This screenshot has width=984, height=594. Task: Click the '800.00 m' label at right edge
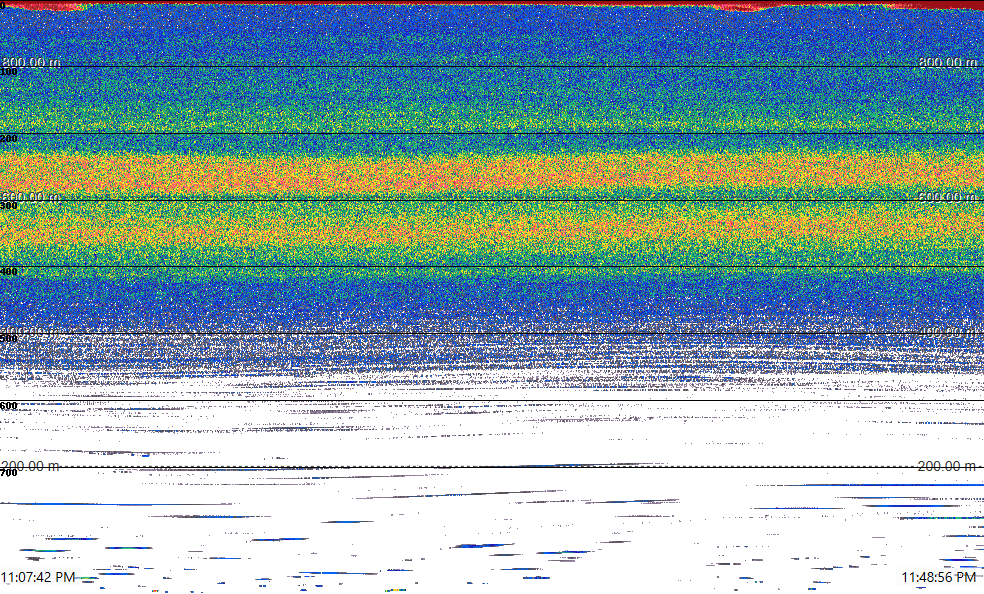tap(948, 62)
